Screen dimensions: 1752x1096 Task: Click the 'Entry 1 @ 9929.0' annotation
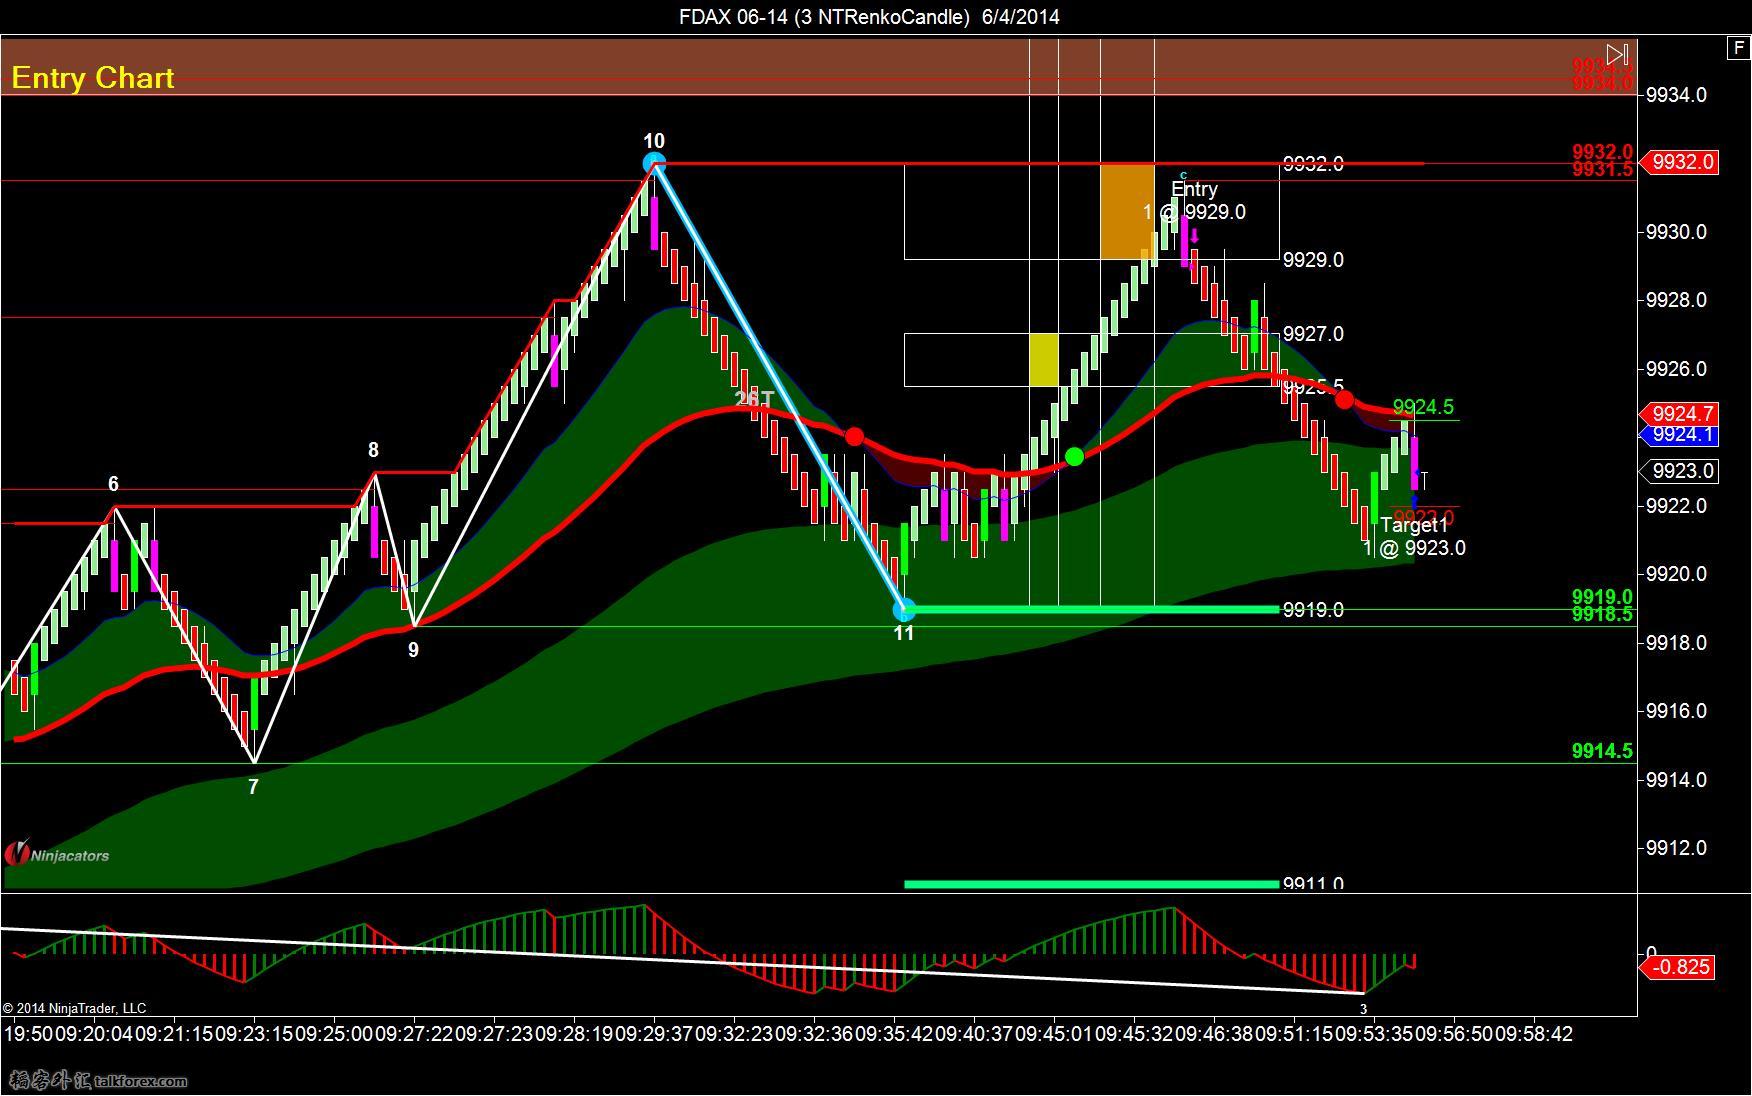(1195, 200)
